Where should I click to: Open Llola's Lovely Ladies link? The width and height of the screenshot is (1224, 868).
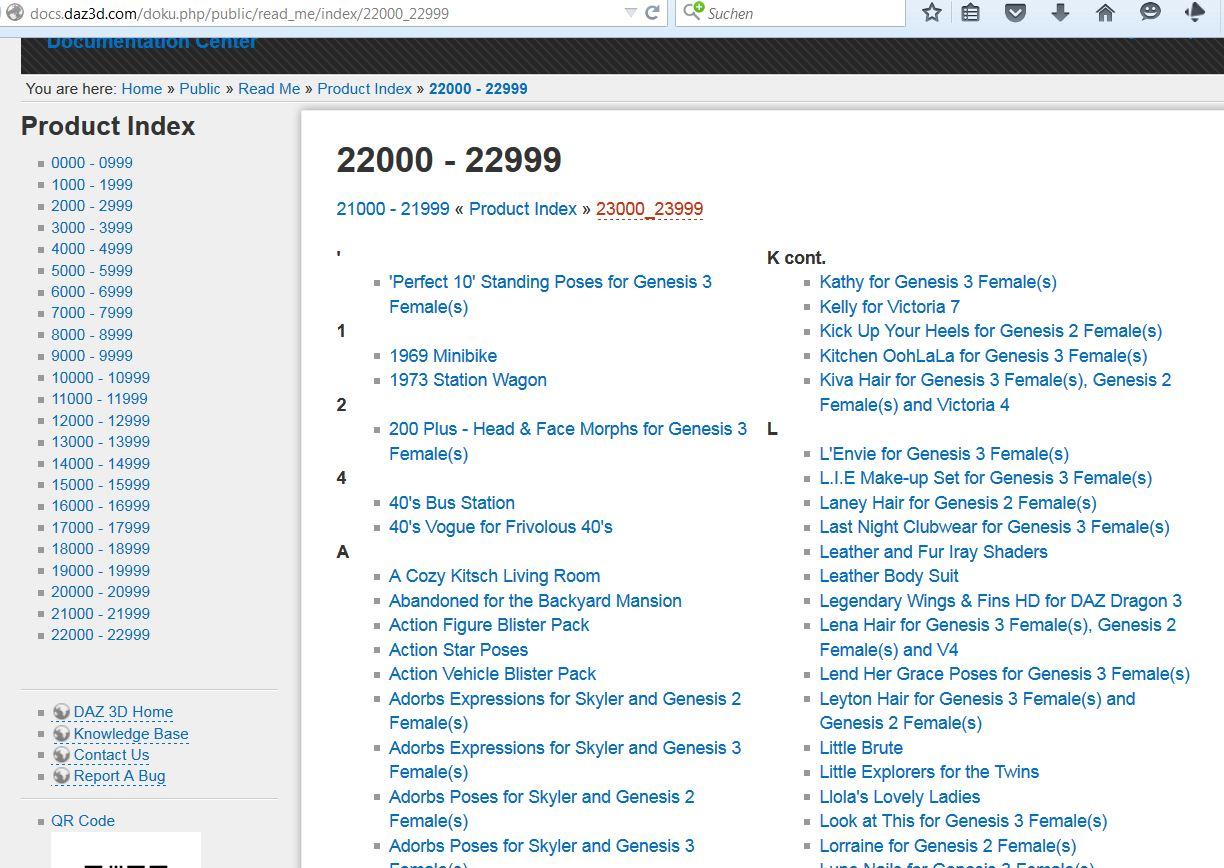point(899,797)
